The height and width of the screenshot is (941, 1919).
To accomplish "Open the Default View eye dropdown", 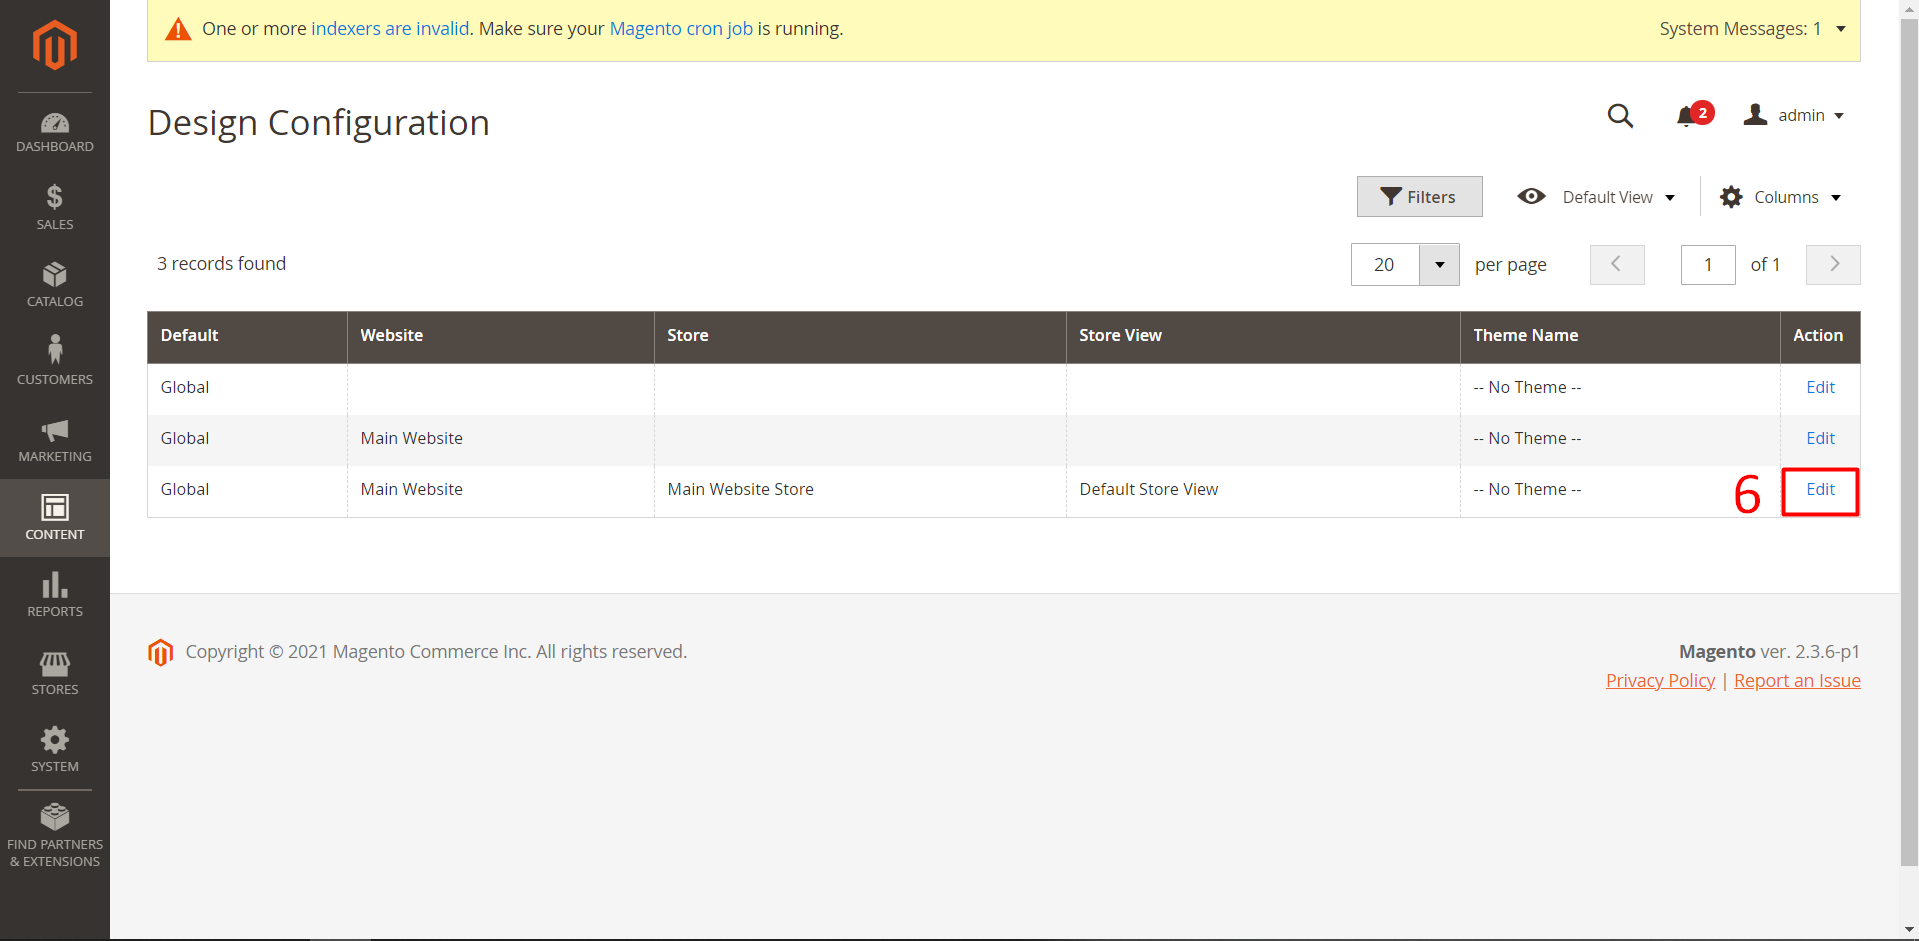I will (1596, 197).
